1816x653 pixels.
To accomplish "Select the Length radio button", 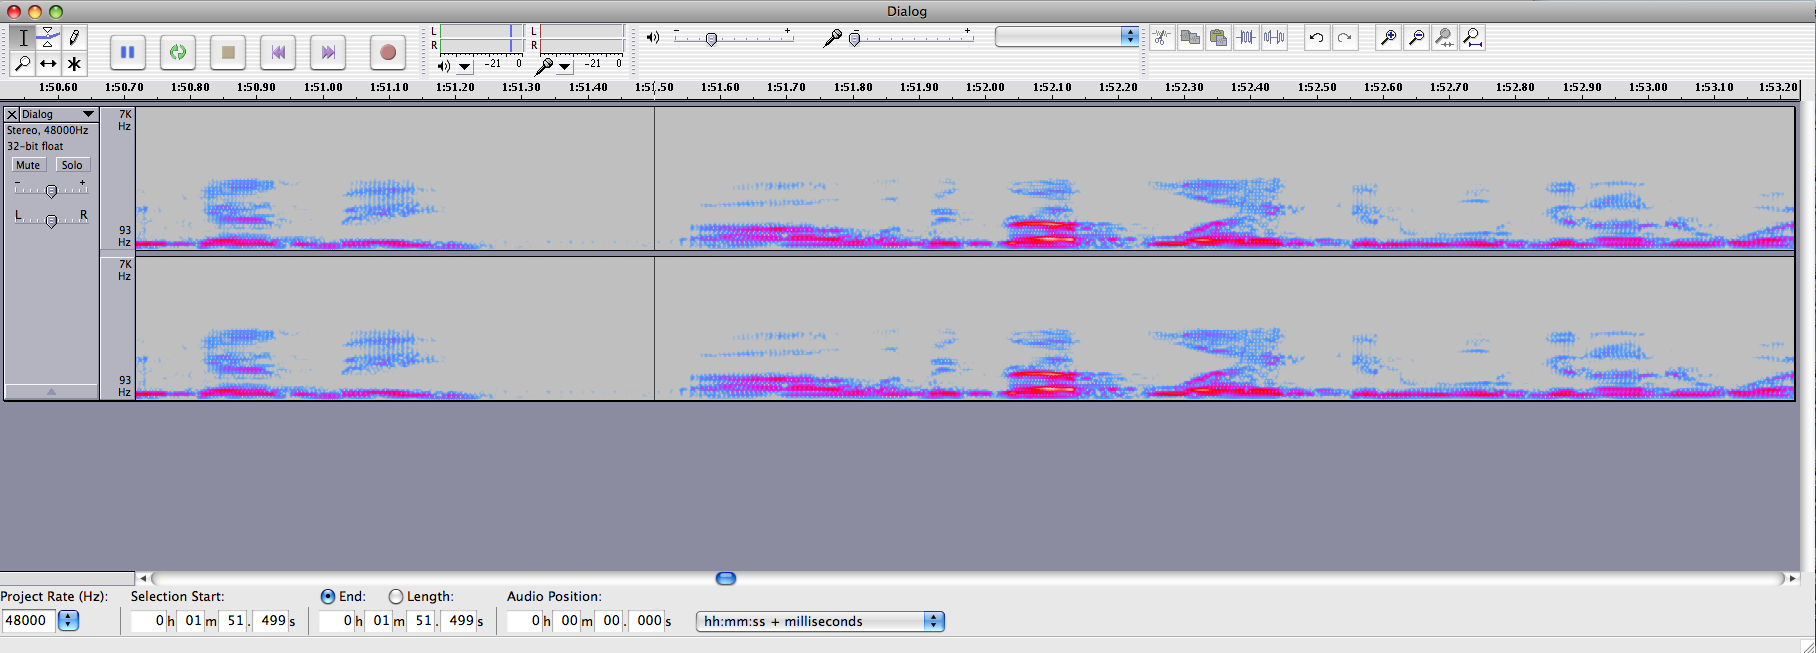I will 396,597.
